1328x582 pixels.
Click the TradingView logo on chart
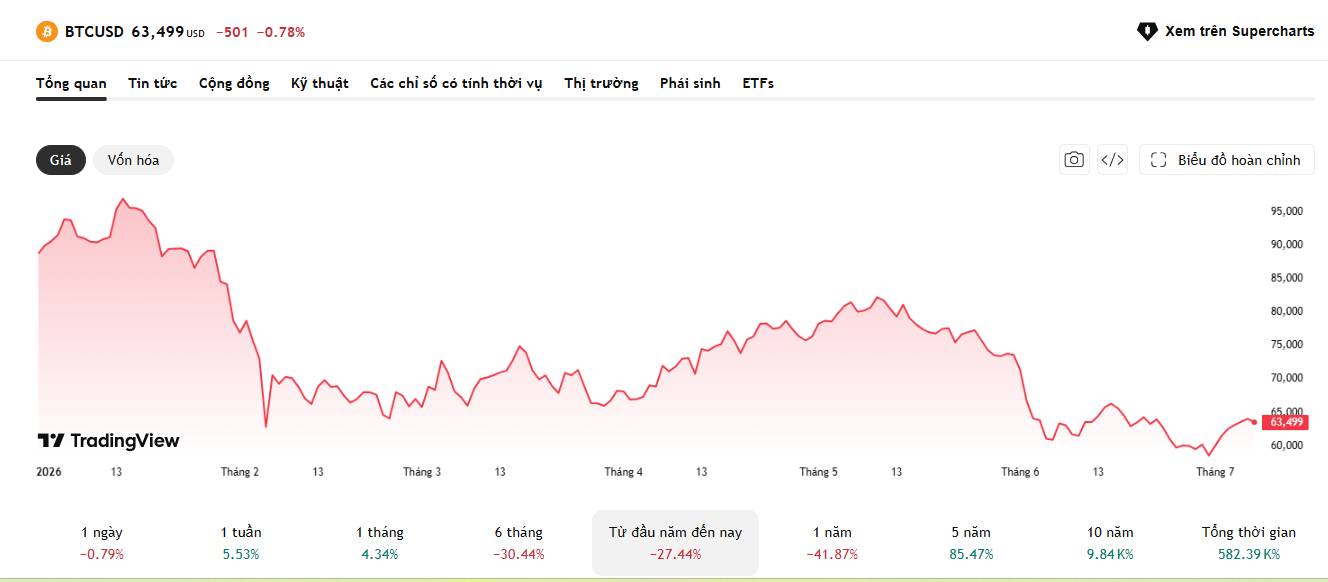[108, 441]
